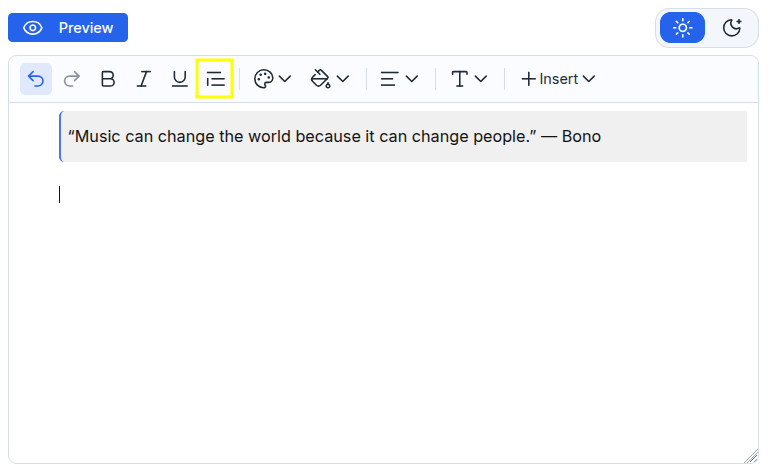Click the Bono quote block text
775x475 pixels.
click(335, 136)
